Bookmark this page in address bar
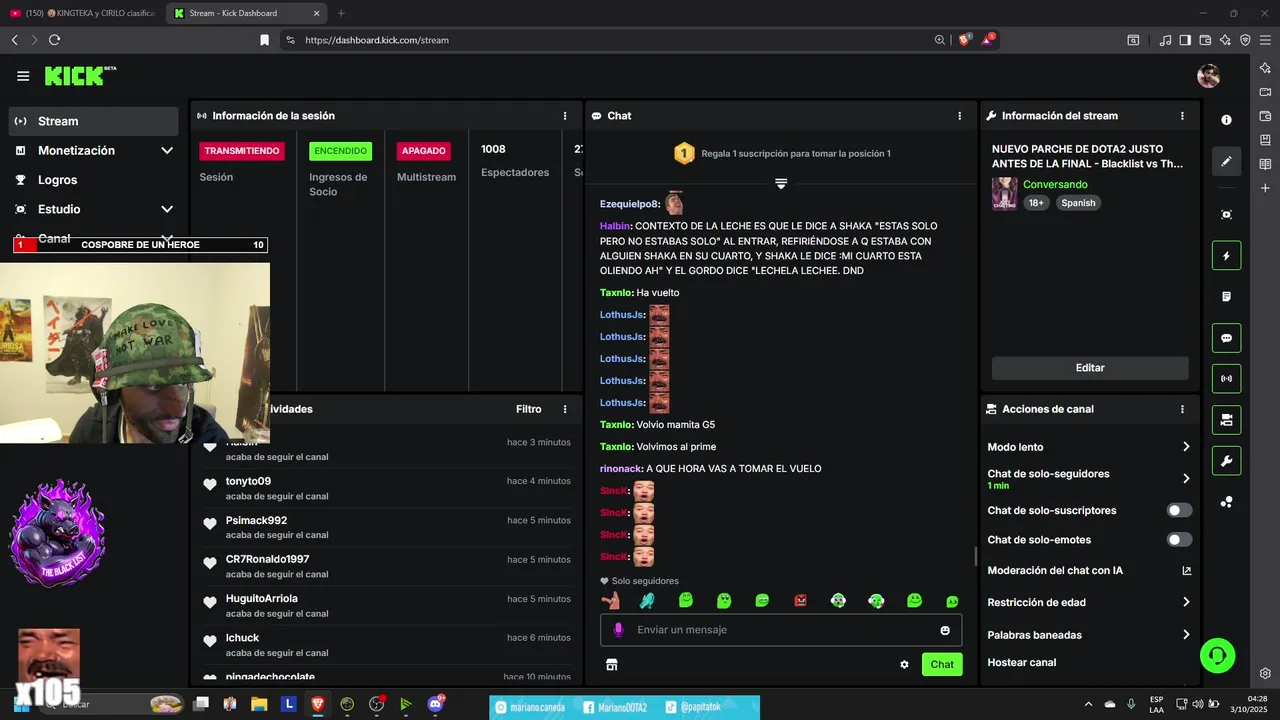This screenshot has height=720, width=1280. point(264,40)
